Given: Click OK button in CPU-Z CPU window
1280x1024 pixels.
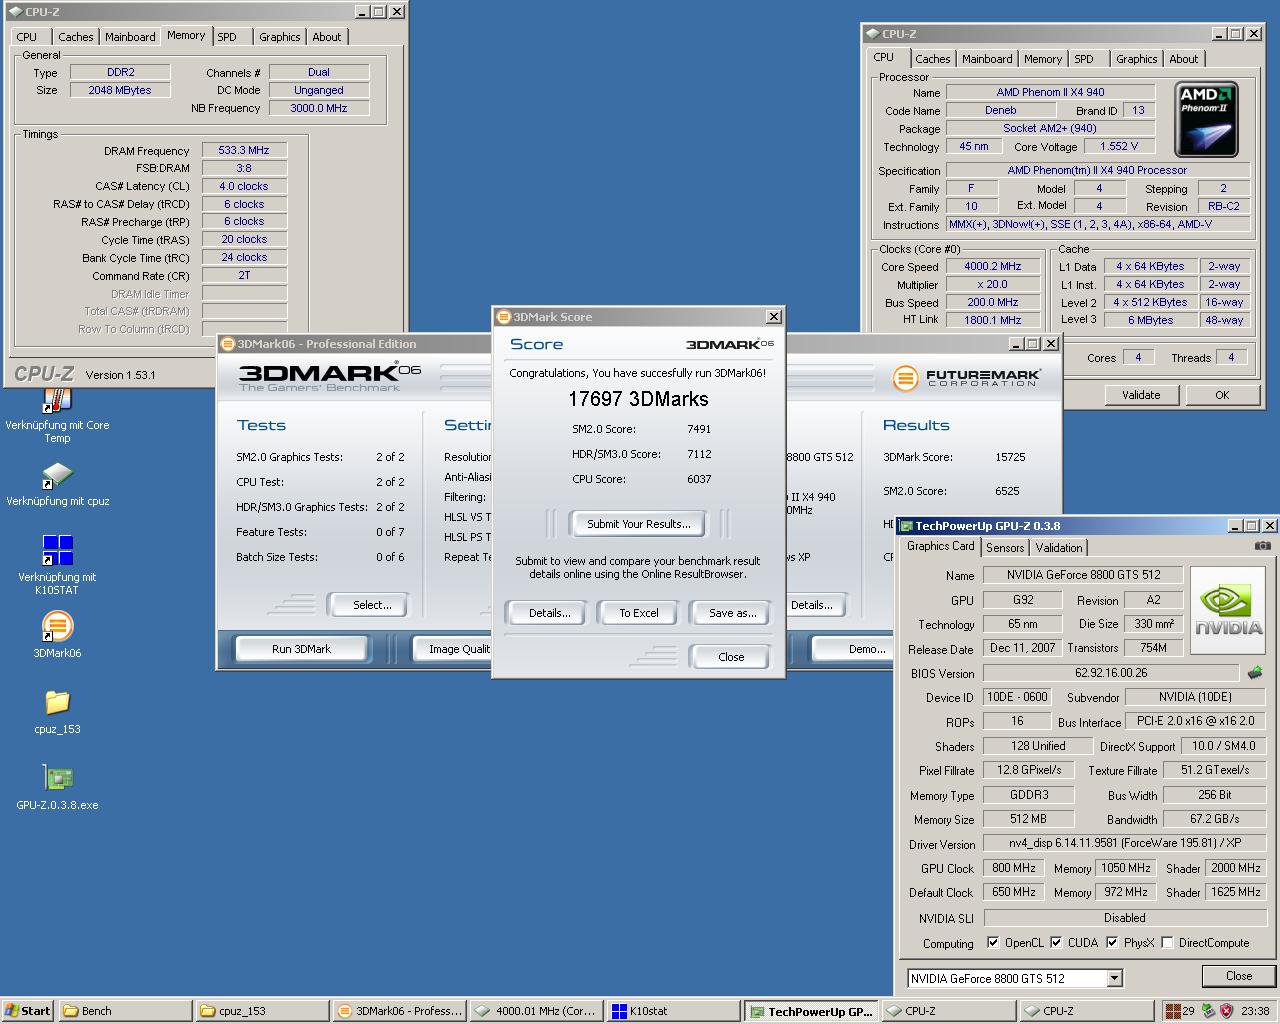Looking at the screenshot, I should click(1222, 395).
